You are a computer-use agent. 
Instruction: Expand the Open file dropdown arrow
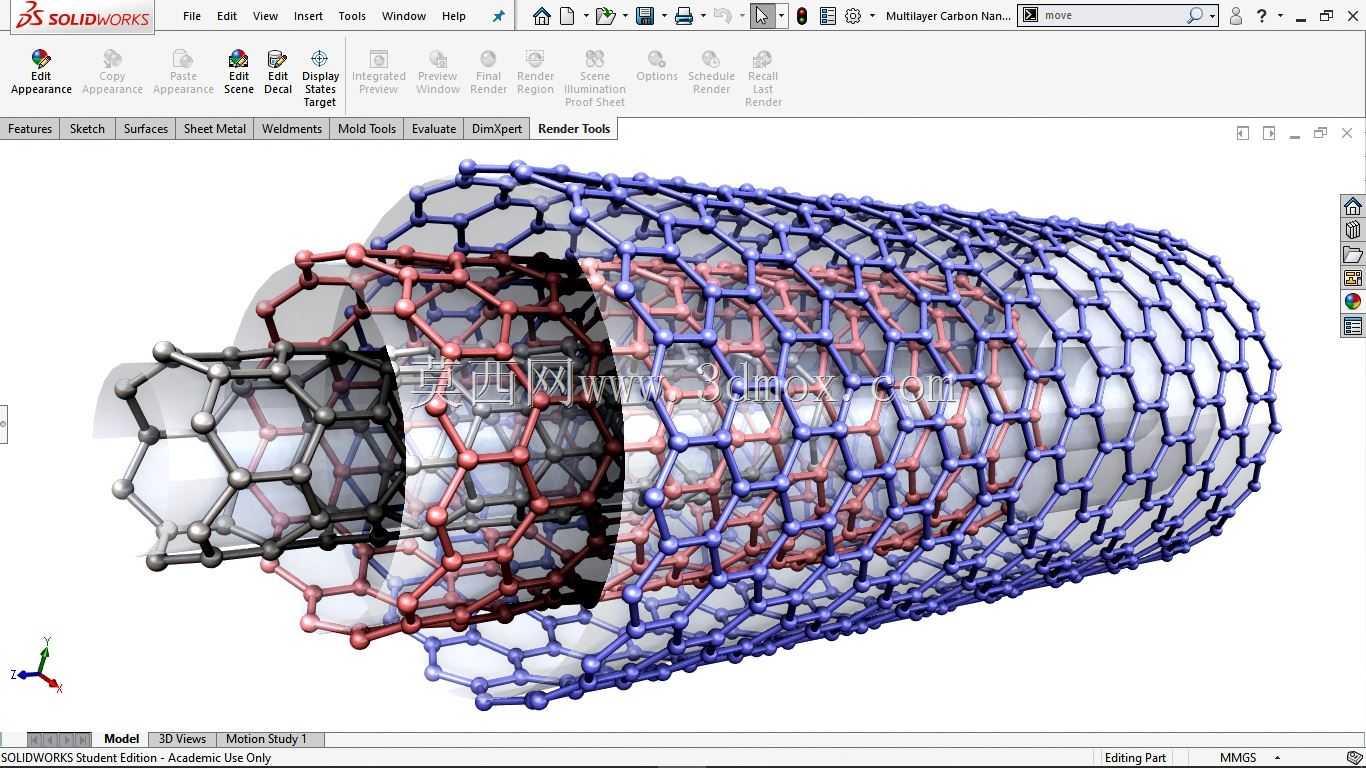[x=625, y=16]
